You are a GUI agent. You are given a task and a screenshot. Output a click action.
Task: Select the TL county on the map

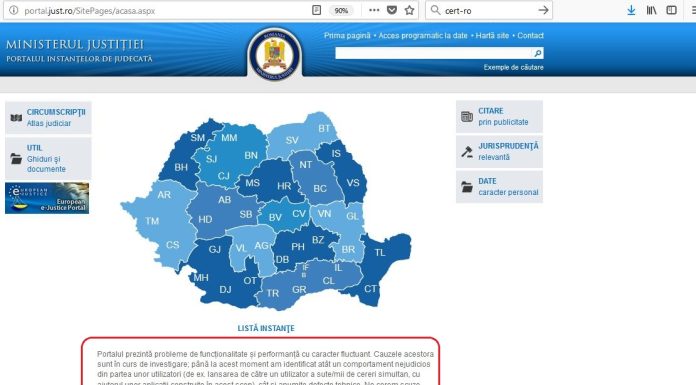(380, 253)
